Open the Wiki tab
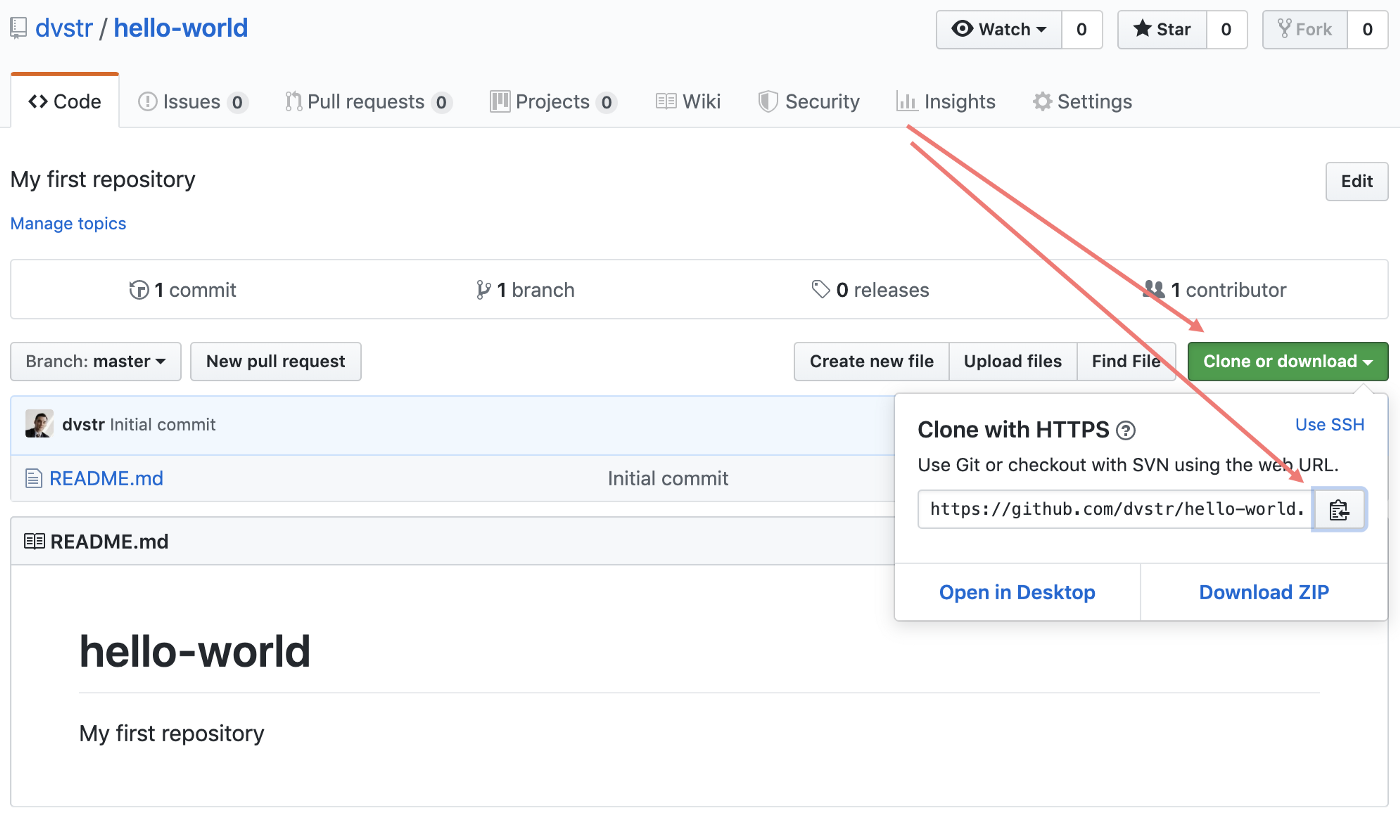Viewport: 1400px width, 817px height. point(688,101)
